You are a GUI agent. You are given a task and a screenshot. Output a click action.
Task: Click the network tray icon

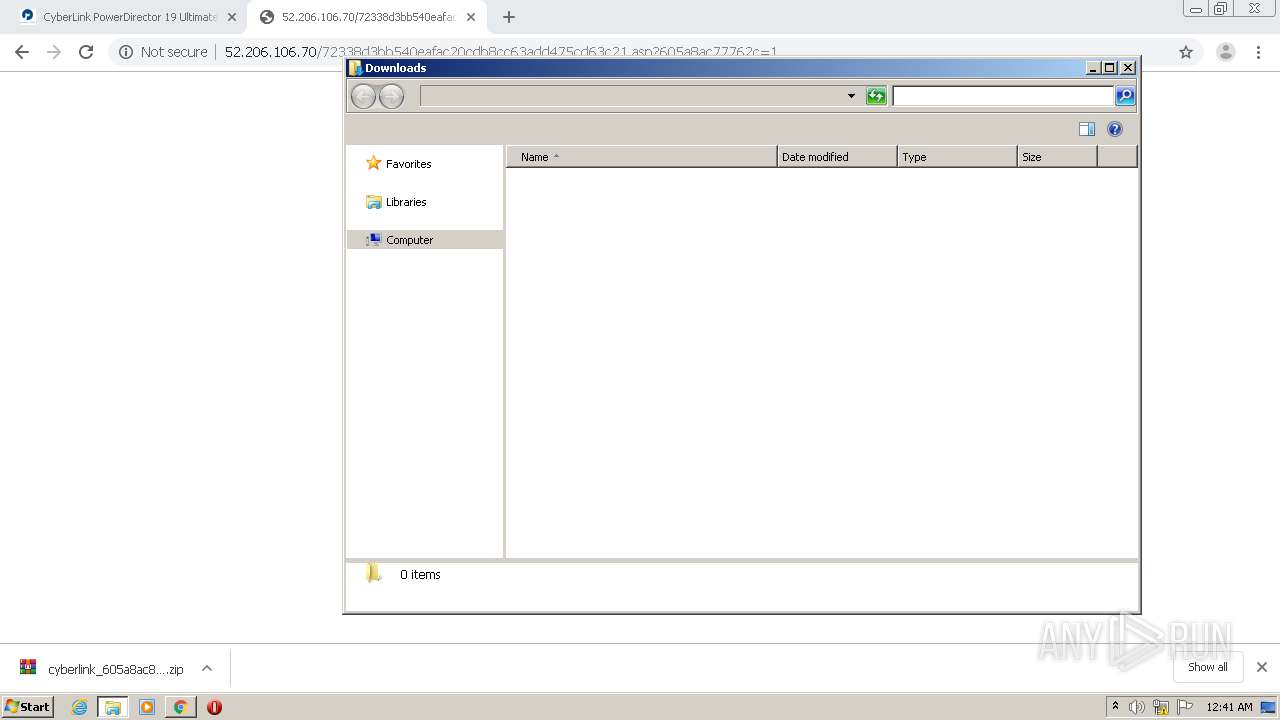[x=1161, y=707]
